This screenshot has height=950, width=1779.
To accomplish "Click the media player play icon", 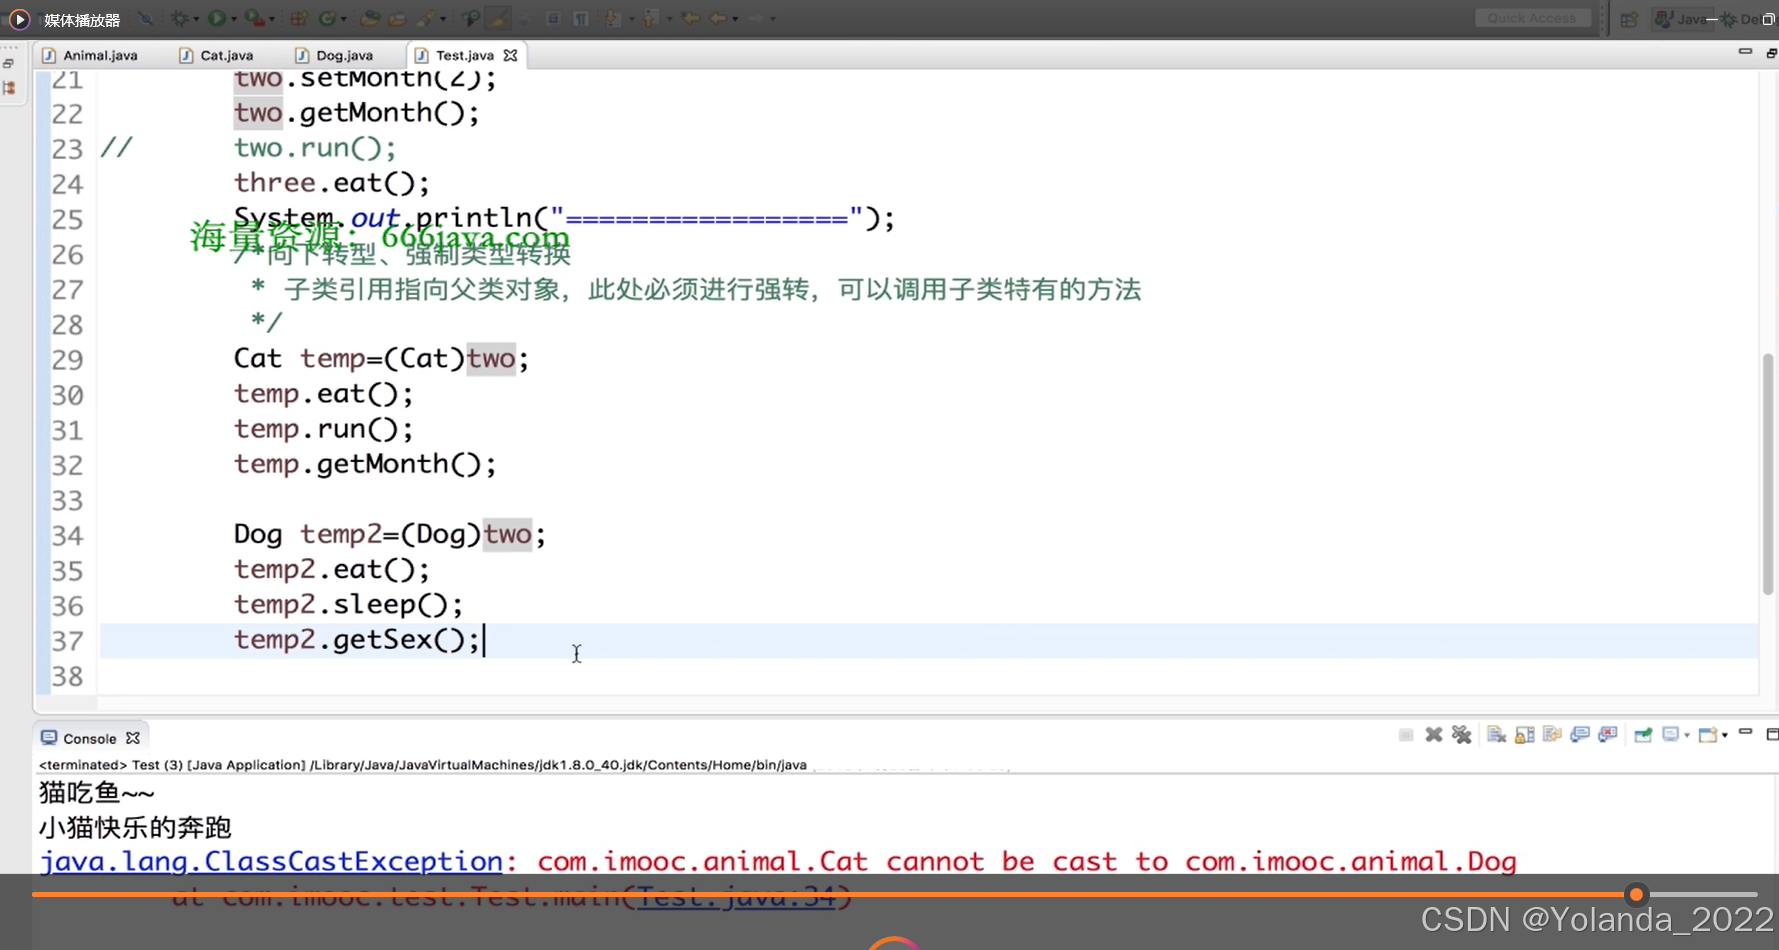I will pyautogui.click(x=18, y=19).
